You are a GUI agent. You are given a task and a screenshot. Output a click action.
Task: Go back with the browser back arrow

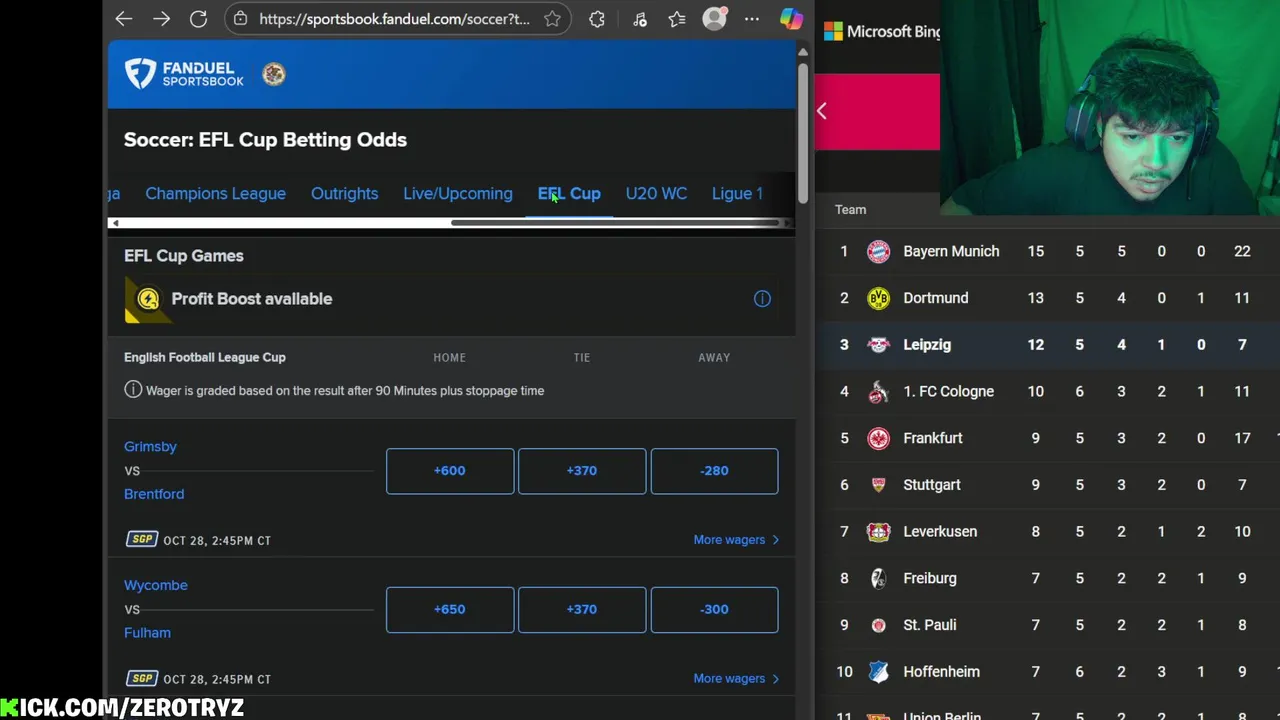pos(124,18)
